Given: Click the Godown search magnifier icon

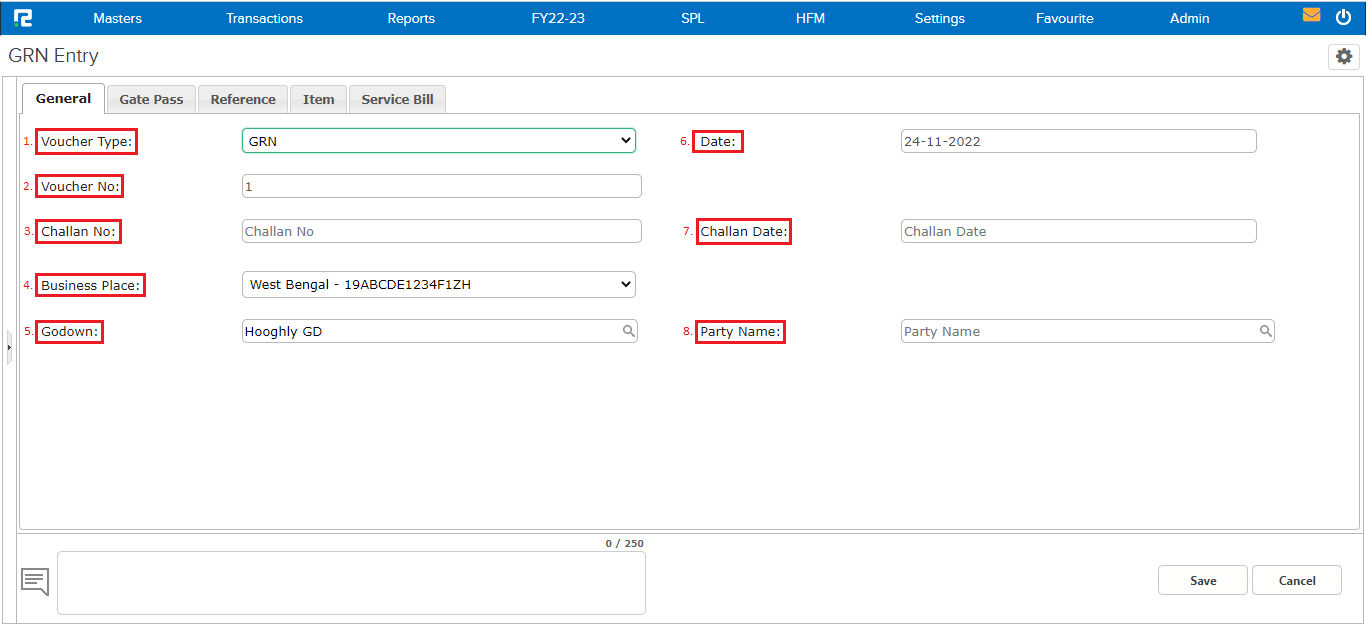Looking at the screenshot, I should [x=629, y=331].
